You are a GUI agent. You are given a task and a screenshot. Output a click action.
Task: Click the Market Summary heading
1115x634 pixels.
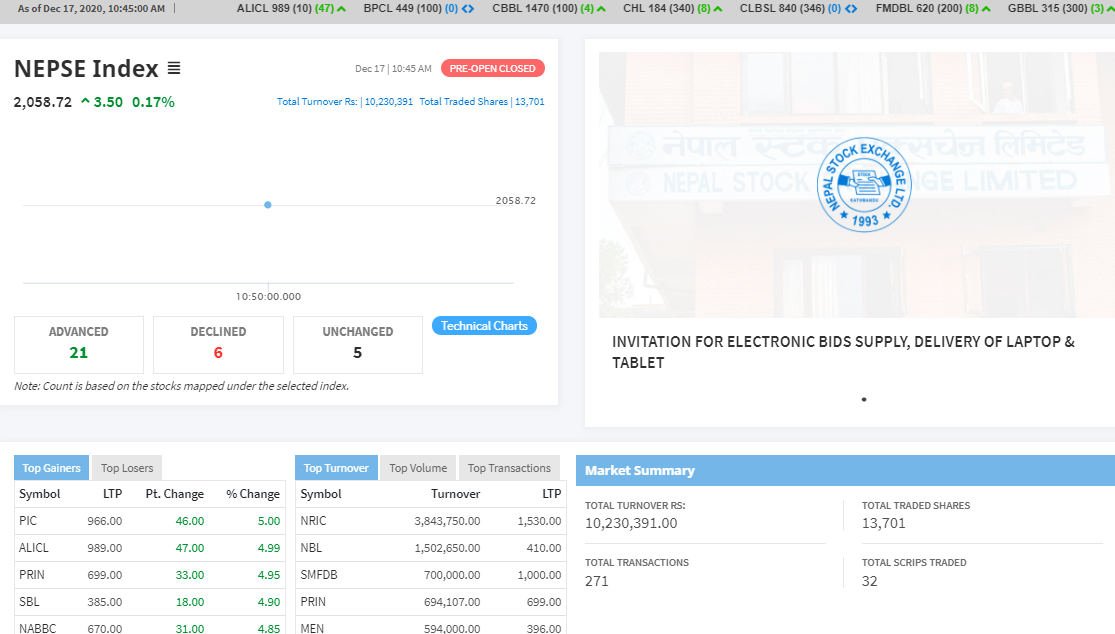coord(640,471)
